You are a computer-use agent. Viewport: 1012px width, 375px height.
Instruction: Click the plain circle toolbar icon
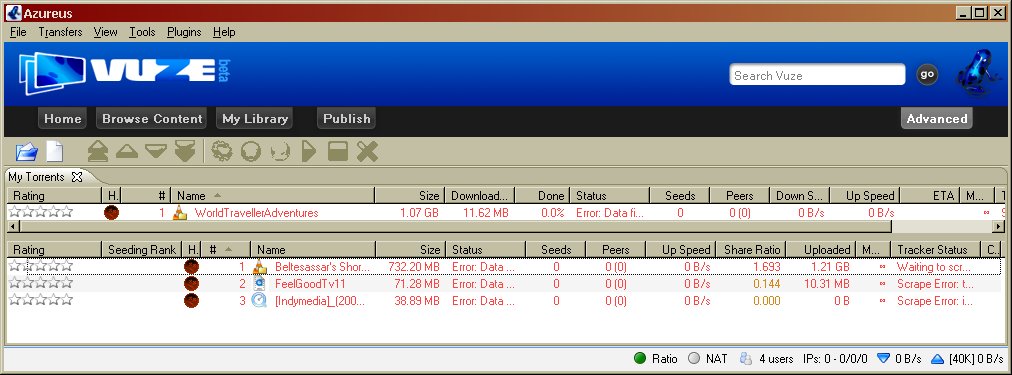(250, 152)
